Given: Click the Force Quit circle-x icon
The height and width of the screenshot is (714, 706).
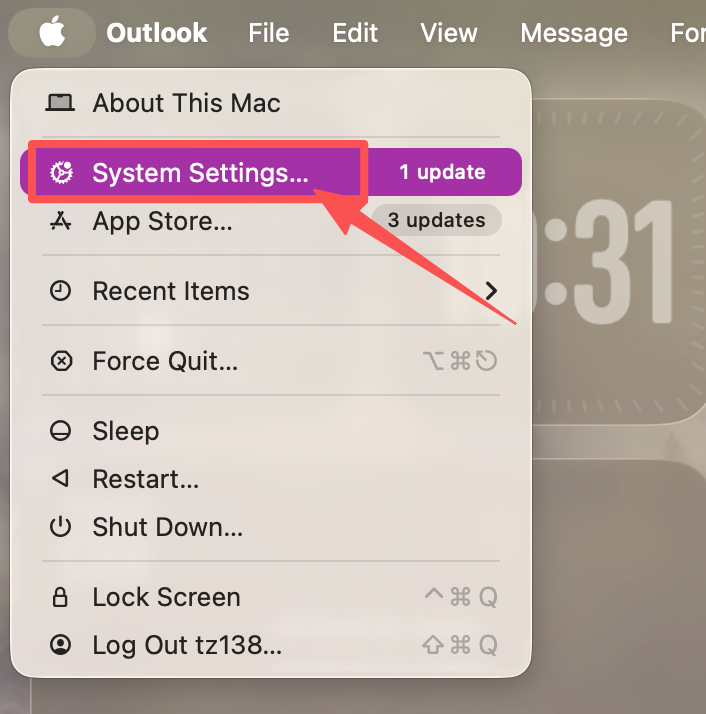Looking at the screenshot, I should (x=61, y=361).
